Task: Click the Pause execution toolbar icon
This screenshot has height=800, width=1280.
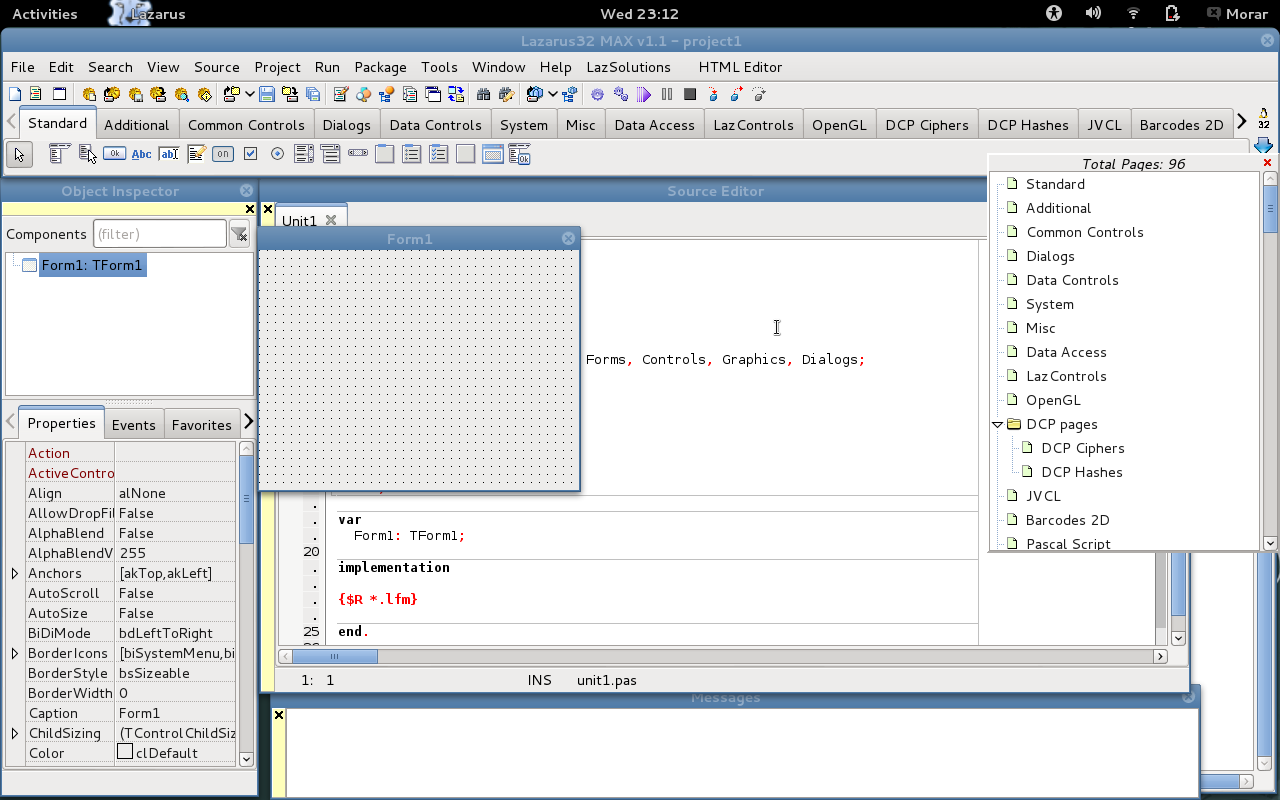Action: [667, 95]
